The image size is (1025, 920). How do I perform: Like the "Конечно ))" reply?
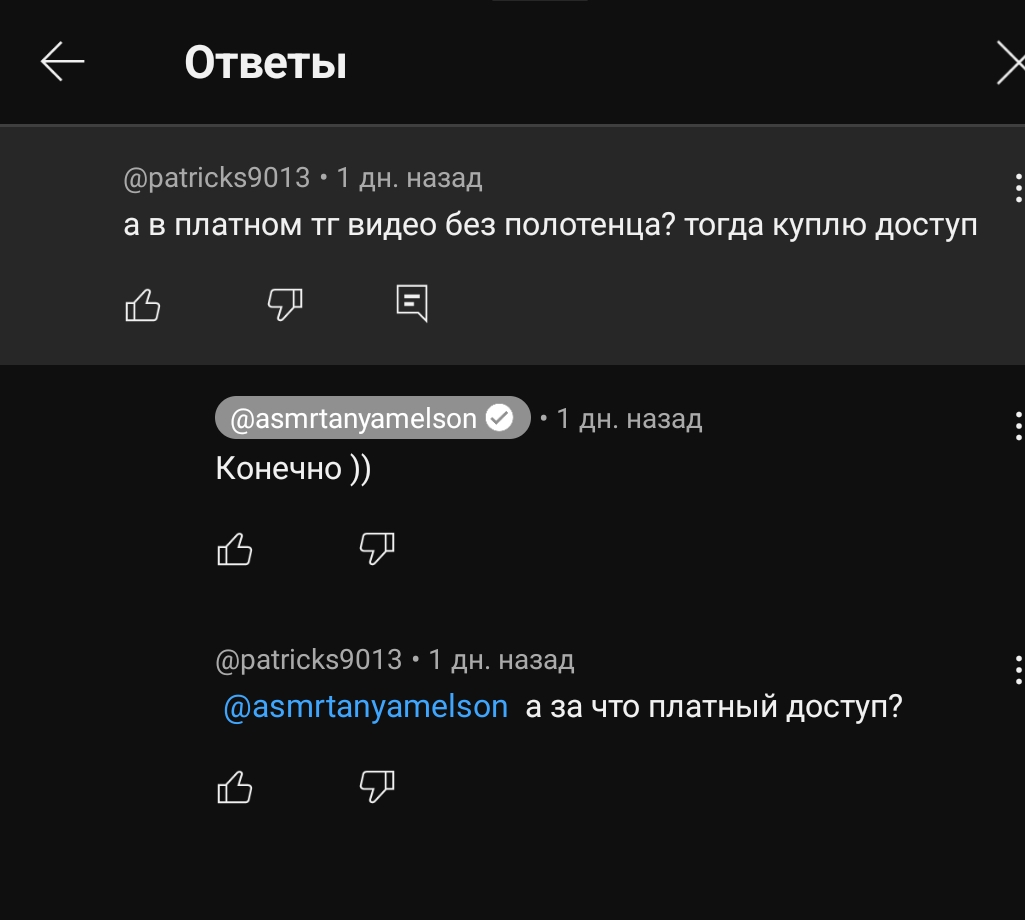click(x=235, y=547)
